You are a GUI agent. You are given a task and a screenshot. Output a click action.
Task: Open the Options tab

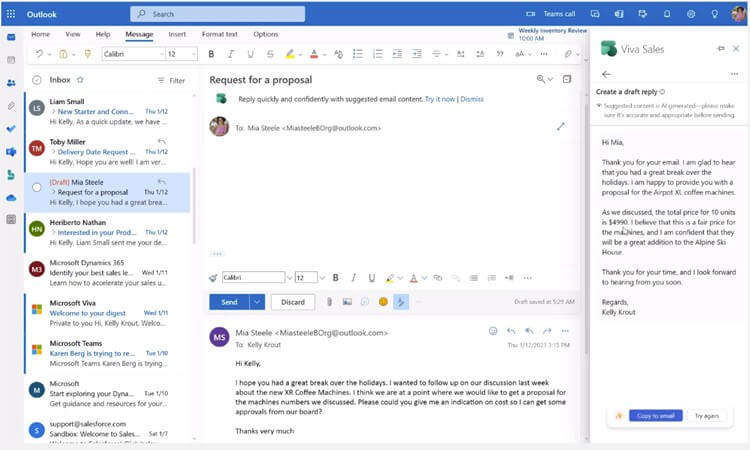pos(265,34)
